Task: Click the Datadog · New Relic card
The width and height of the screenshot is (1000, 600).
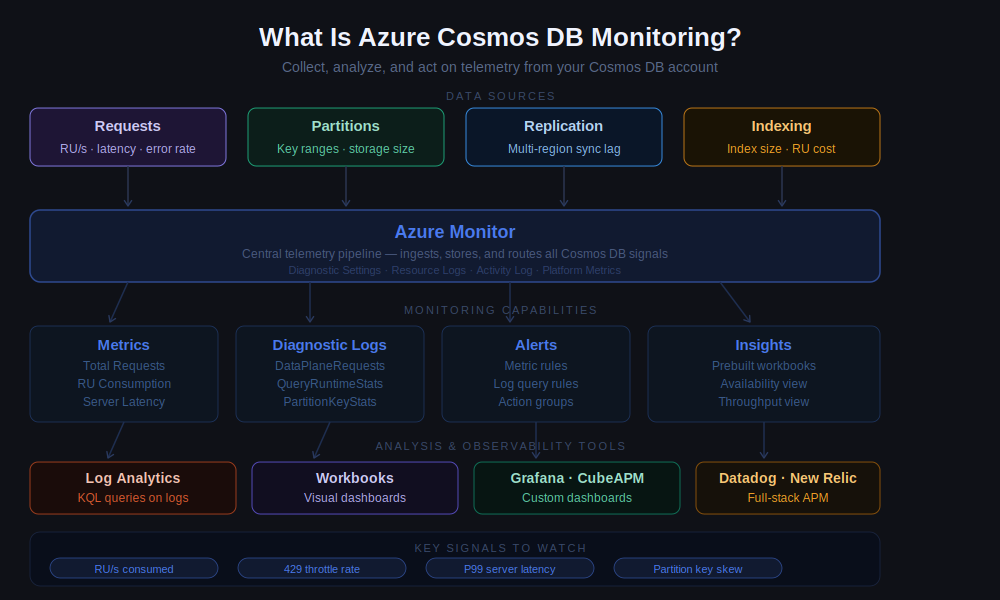Action: (x=788, y=488)
